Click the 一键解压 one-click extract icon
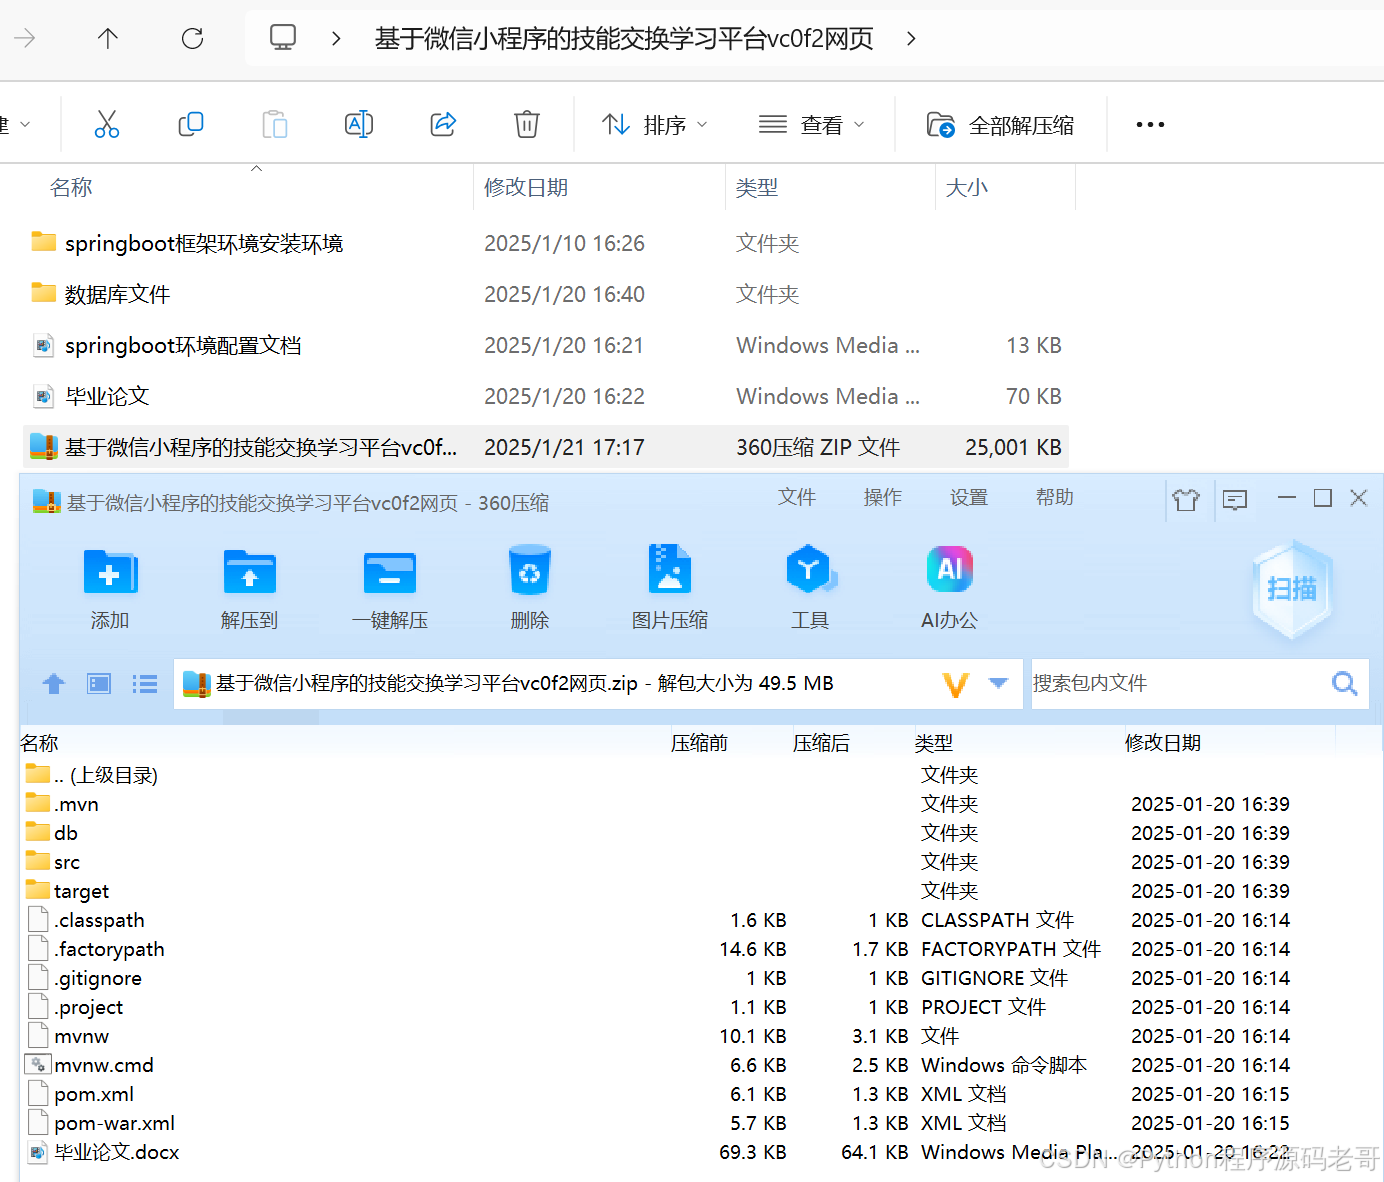1384x1182 pixels. 390,588
